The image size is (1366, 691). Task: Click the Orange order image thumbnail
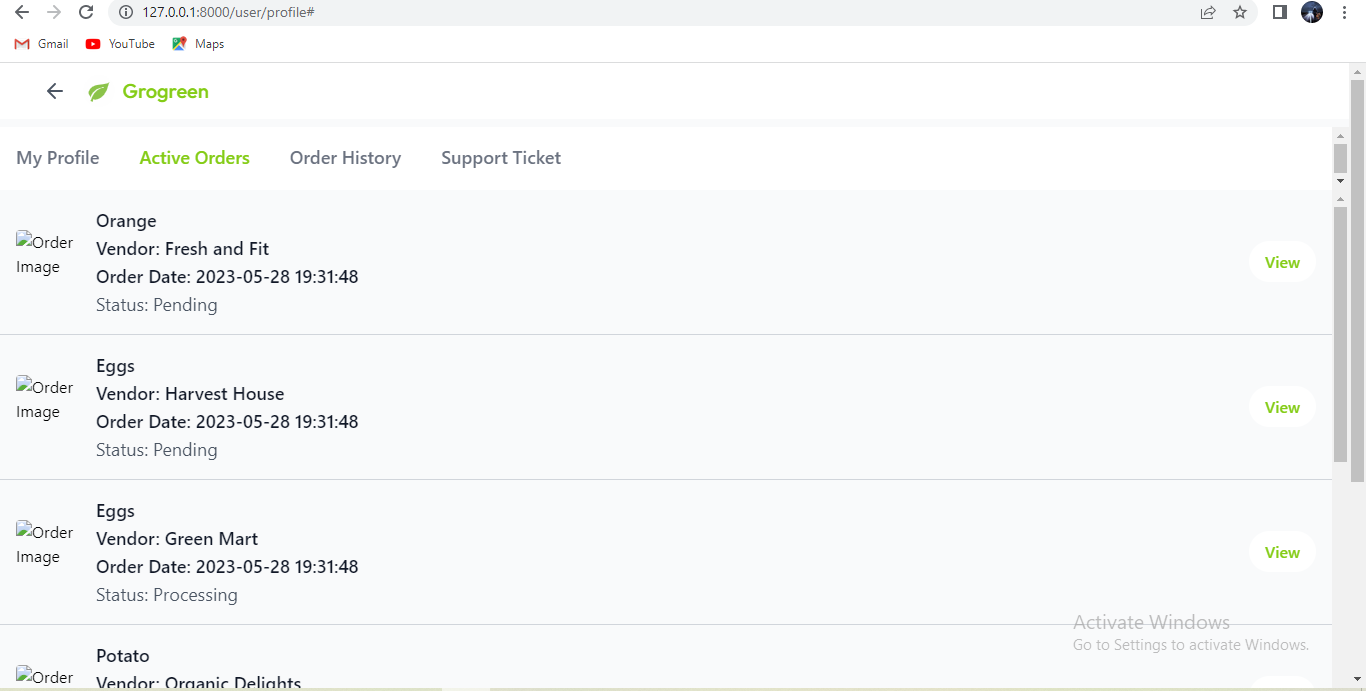[44, 254]
